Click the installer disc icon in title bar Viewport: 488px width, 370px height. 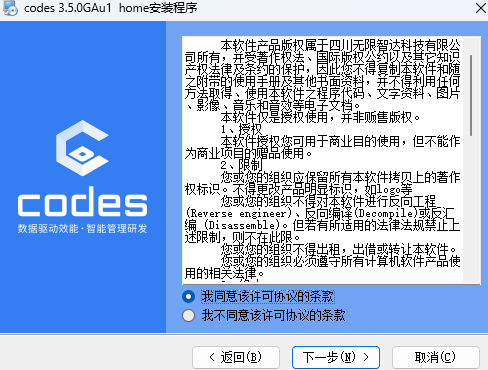[x=10, y=8]
